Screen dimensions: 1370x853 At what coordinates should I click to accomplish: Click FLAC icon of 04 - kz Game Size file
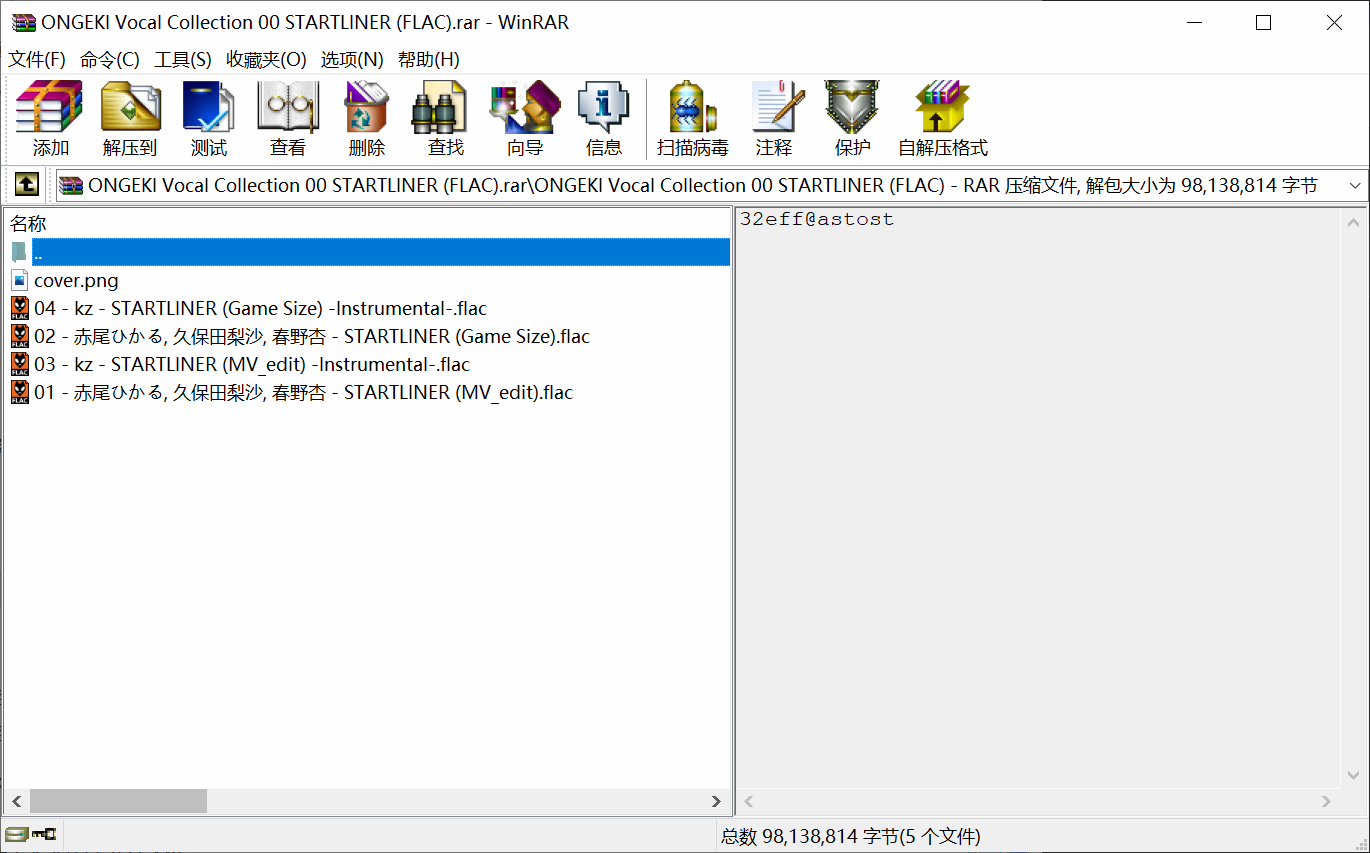click(20, 308)
